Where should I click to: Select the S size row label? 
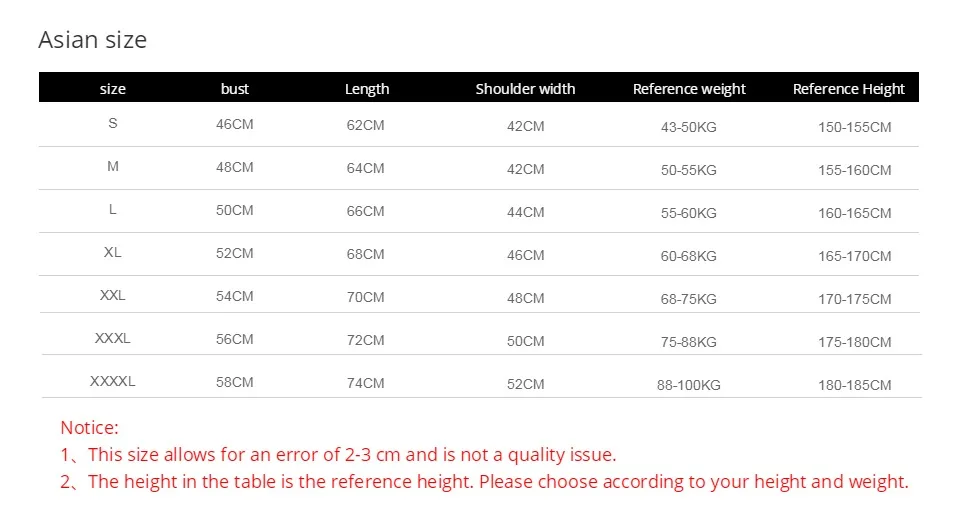pos(112,123)
